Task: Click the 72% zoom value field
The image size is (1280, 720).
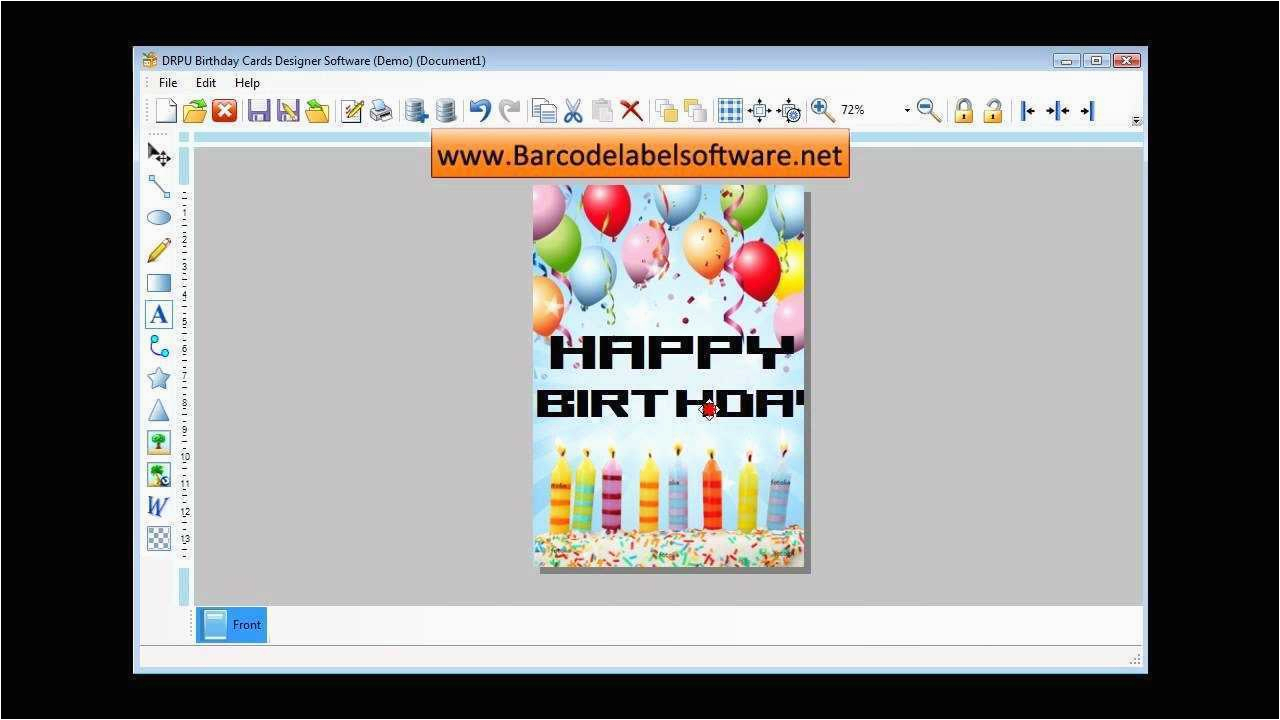Action: click(869, 110)
